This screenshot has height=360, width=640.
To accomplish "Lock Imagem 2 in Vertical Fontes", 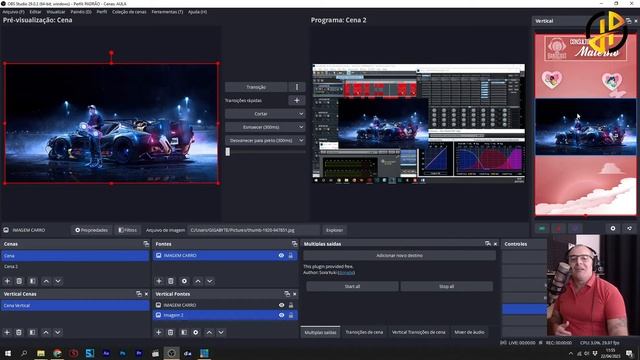I will [291, 315].
